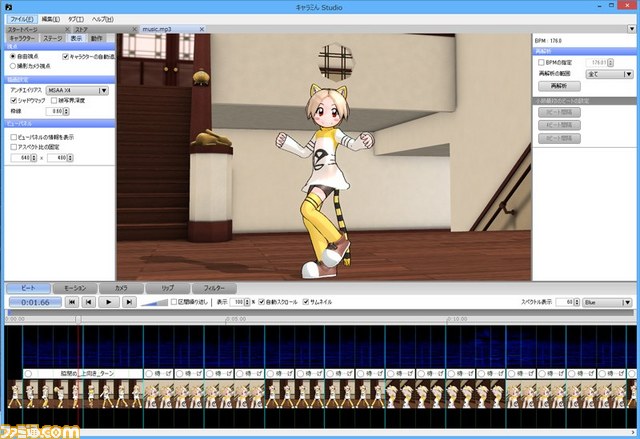Click the 0:10.00 mark on the ruler
This screenshot has width=640, height=439.
457,319
